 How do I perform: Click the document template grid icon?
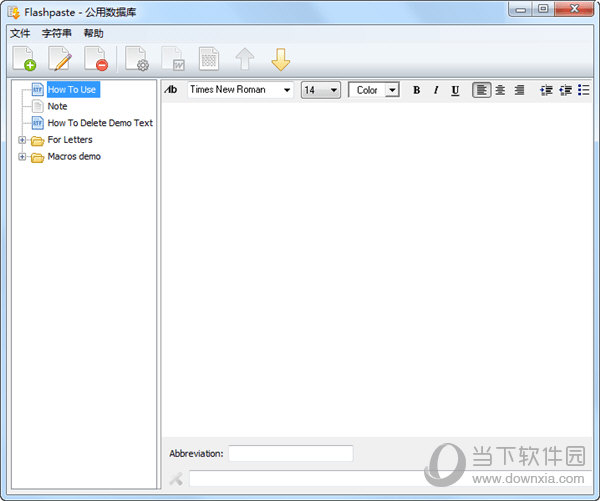[x=209, y=59]
